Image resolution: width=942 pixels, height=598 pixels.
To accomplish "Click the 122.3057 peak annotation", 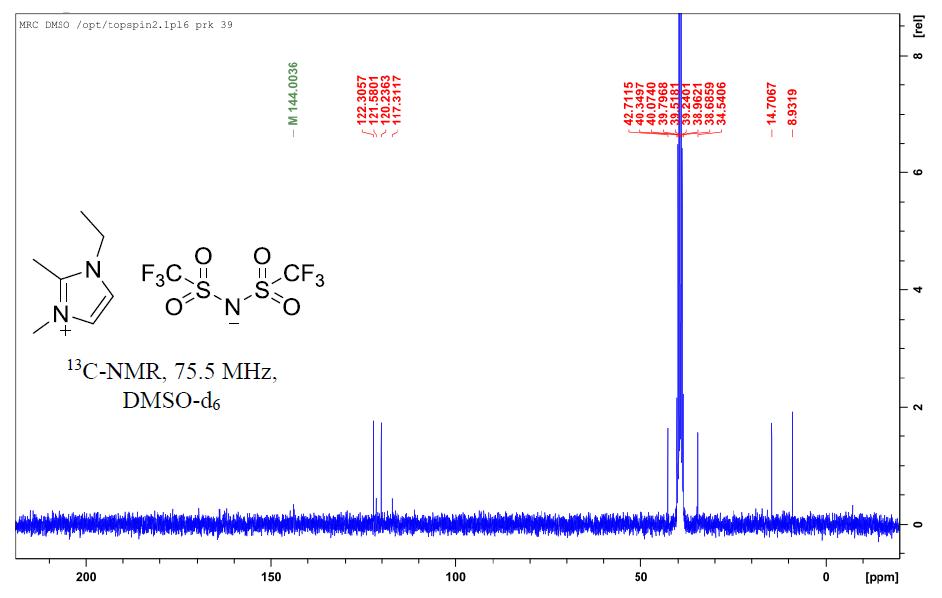I will (362, 98).
